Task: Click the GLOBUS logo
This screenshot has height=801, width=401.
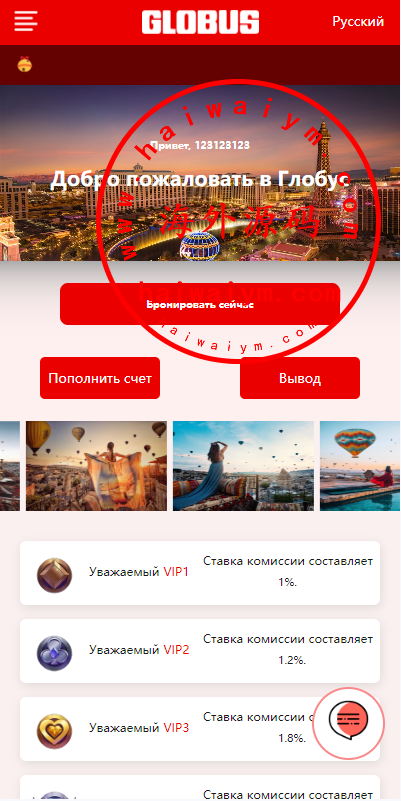Action: pos(200,22)
